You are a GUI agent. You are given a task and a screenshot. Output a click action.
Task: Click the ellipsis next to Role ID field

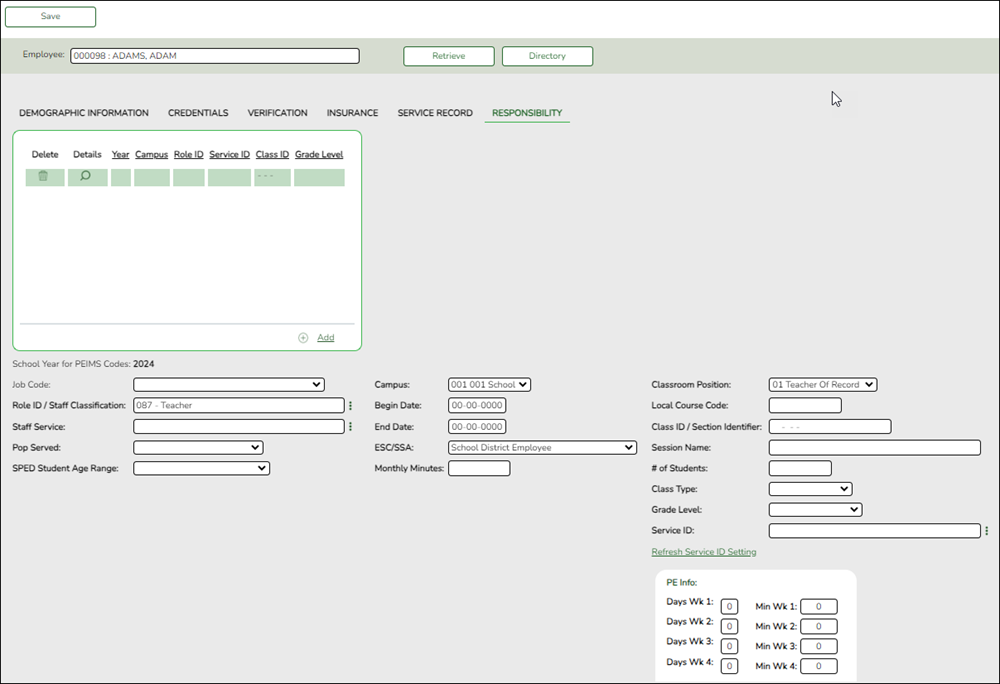(351, 405)
